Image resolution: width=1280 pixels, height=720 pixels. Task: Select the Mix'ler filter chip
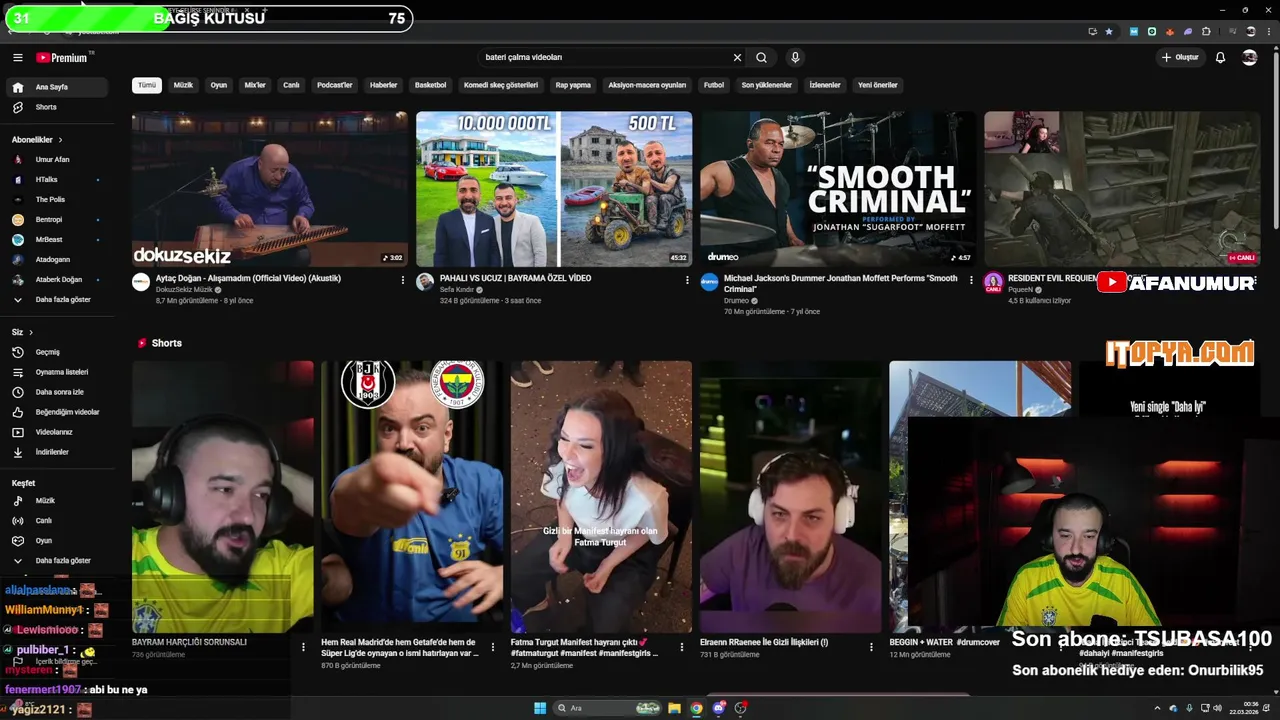pyautogui.click(x=255, y=85)
